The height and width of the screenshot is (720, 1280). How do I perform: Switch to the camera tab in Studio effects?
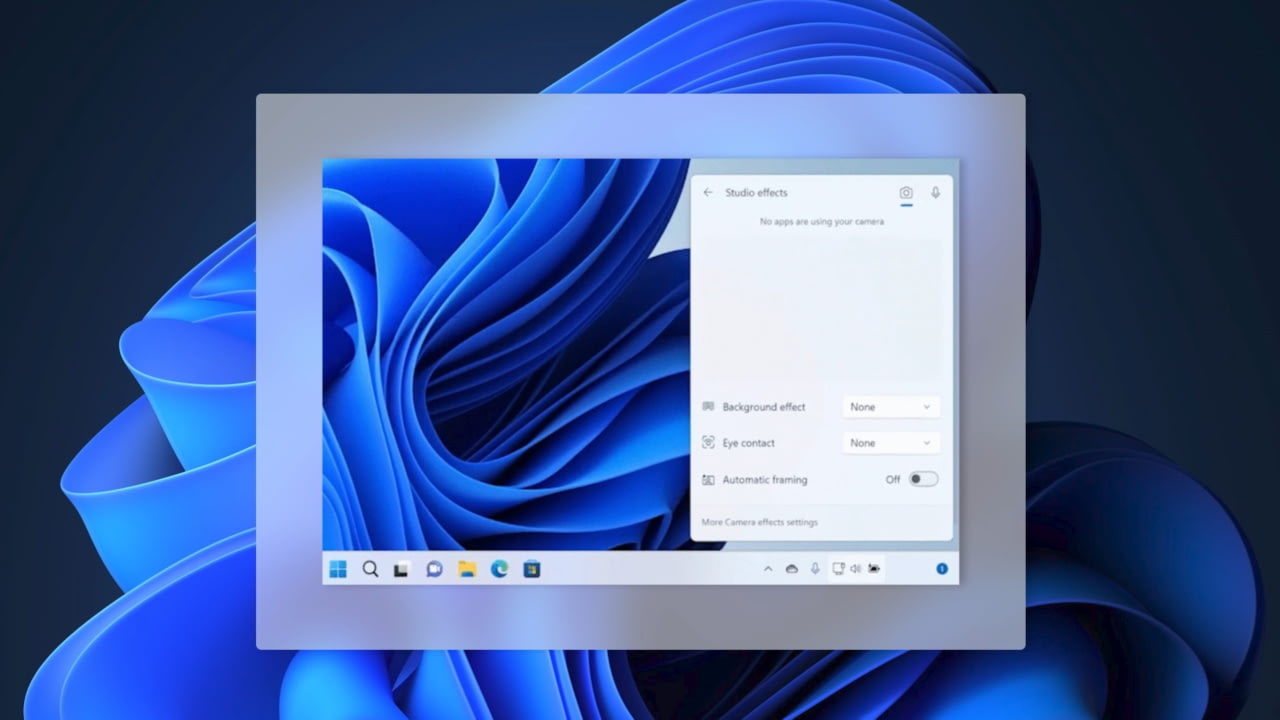[906, 193]
